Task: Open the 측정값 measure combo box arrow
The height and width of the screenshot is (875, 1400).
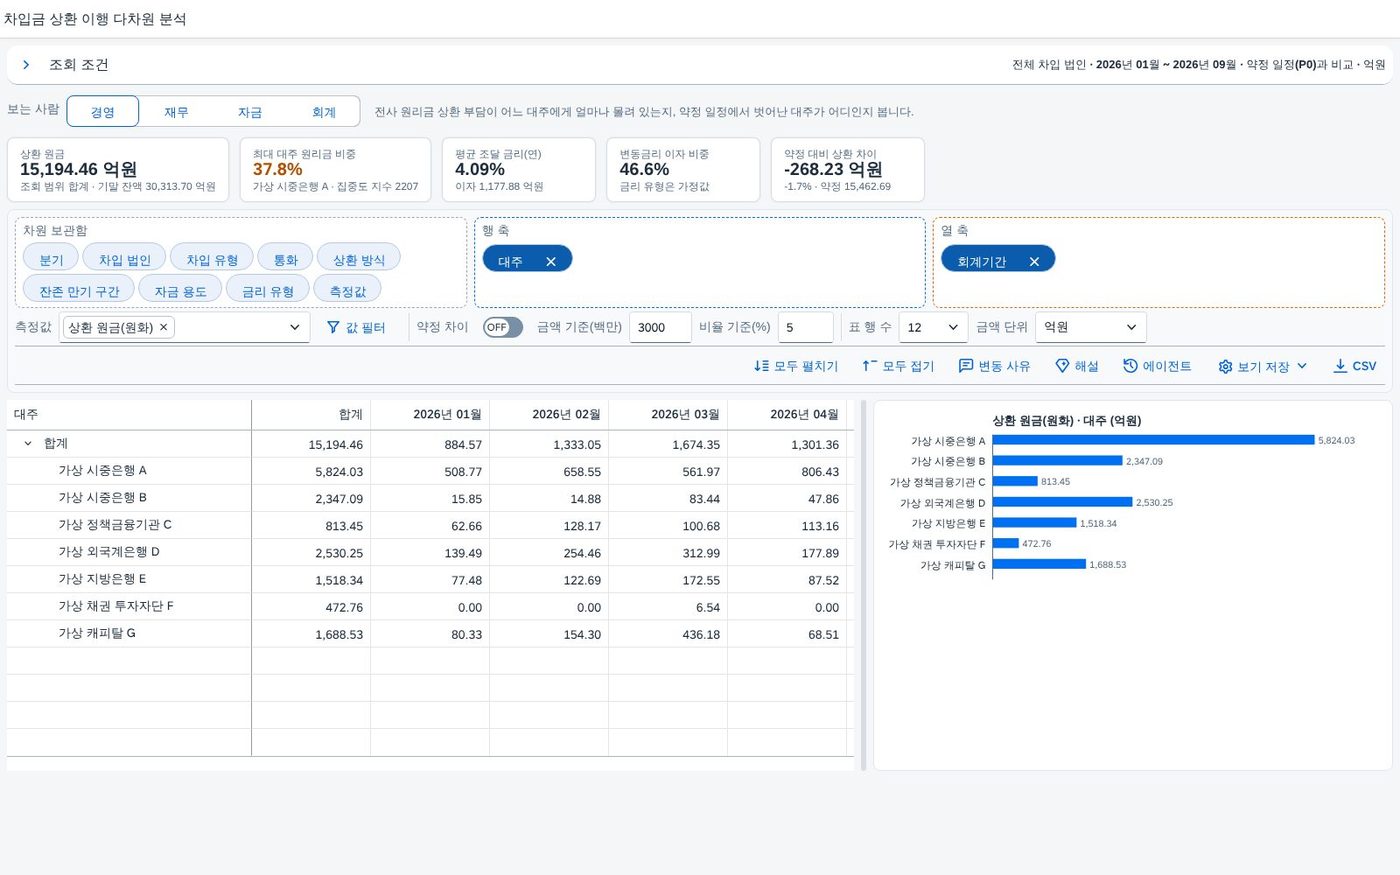Action: point(295,327)
